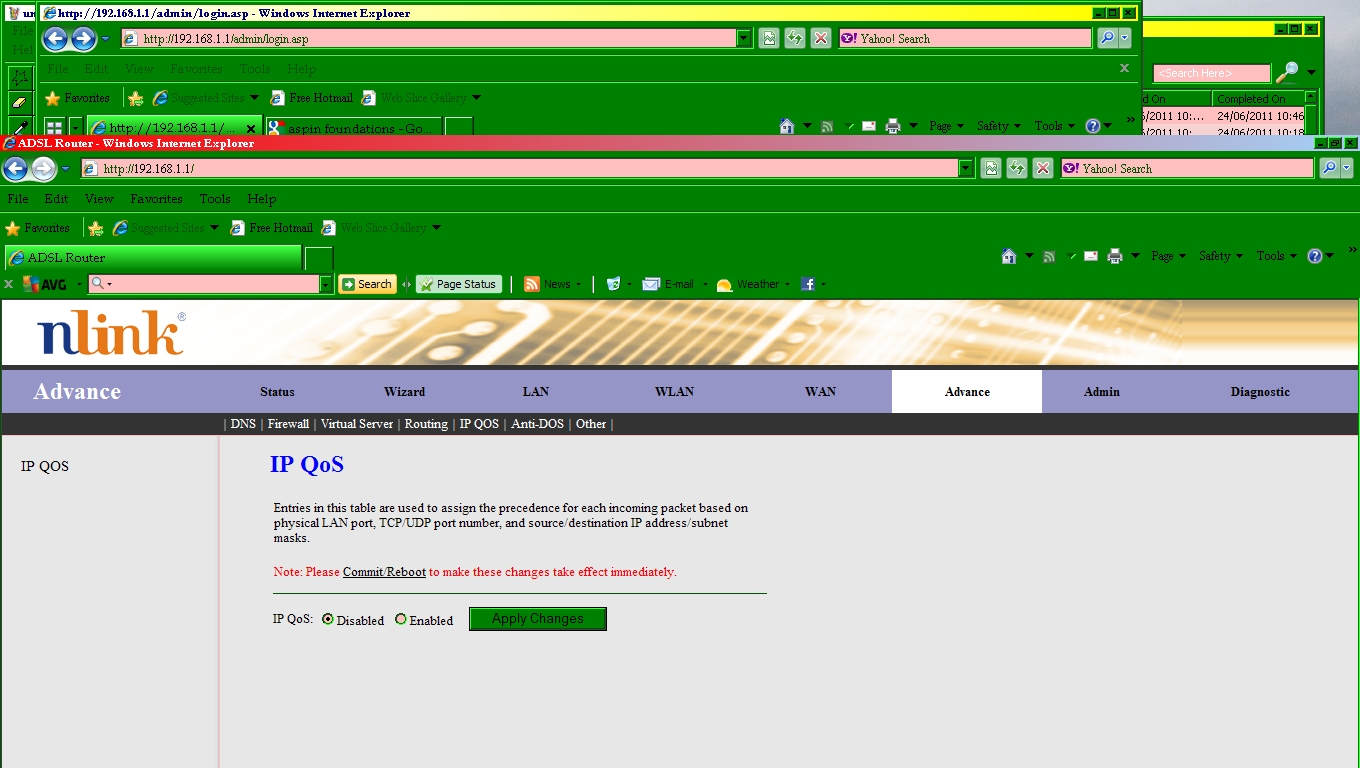Click the Add to Favorites Bar star icon
This screenshot has height=768, width=1360.
click(x=96, y=228)
